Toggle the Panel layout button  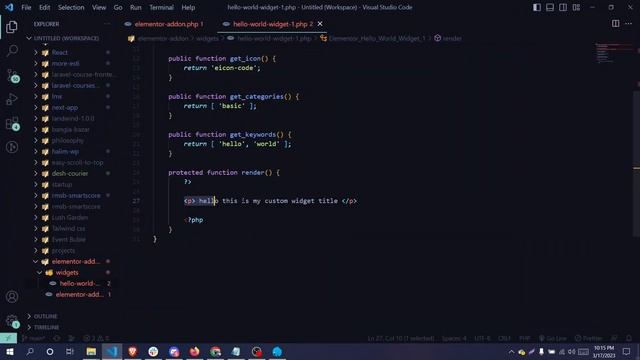tap(550, 7)
